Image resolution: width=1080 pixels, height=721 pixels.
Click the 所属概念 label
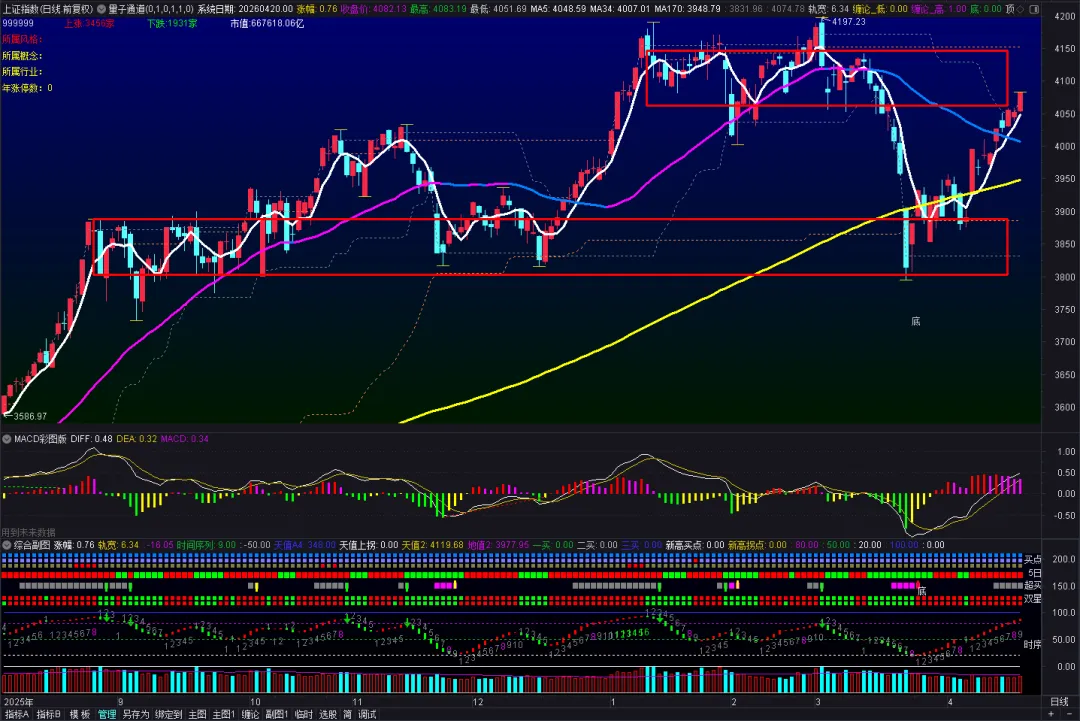click(22, 56)
